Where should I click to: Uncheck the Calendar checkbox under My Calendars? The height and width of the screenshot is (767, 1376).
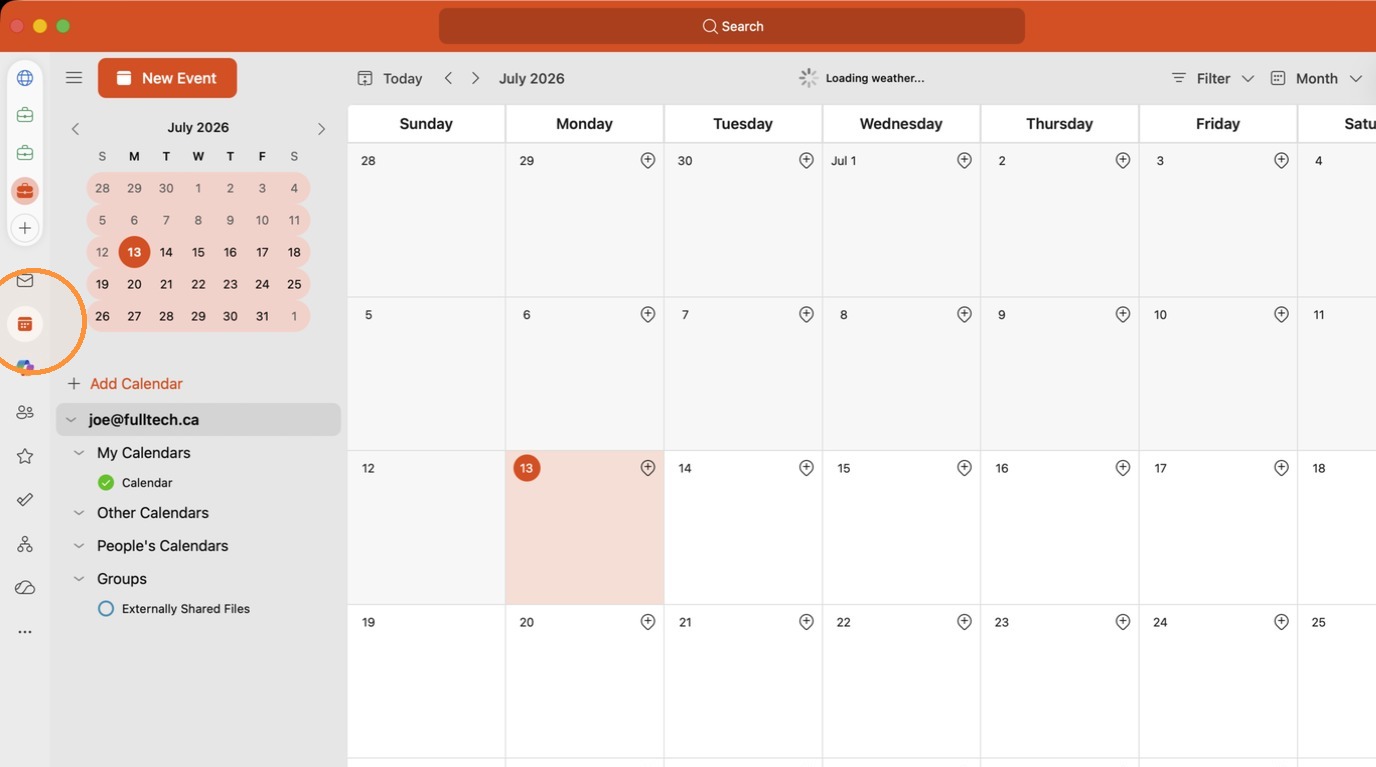tap(106, 482)
